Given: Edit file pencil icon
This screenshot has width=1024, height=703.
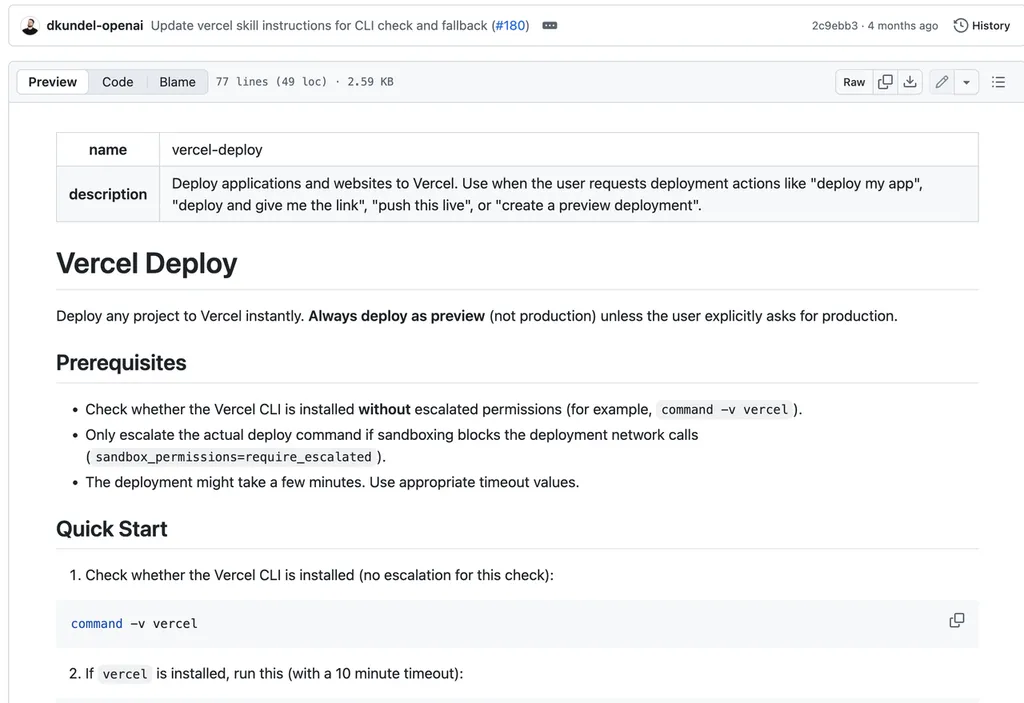Looking at the screenshot, I should 942,82.
